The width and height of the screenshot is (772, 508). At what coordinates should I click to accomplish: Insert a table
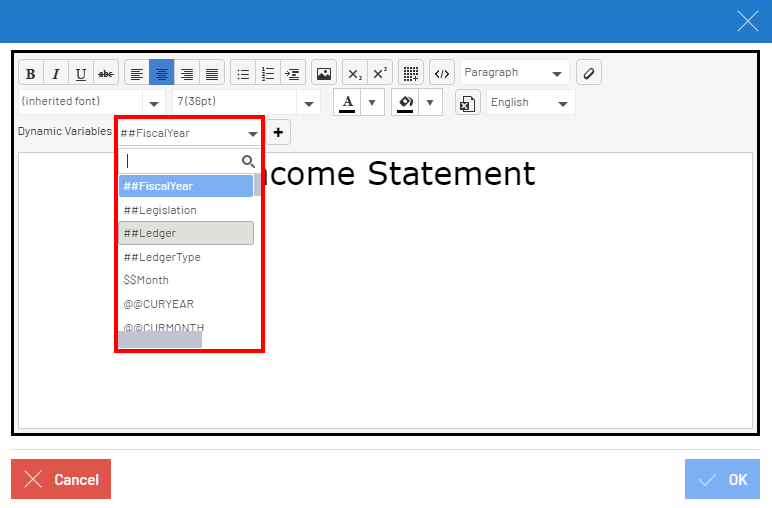coord(410,73)
